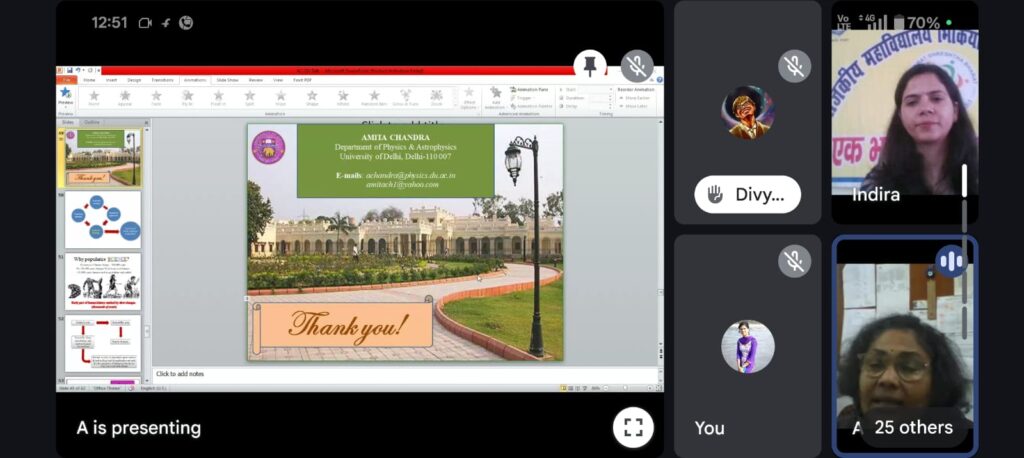Tap the pin icon on the presentation

pos(589,66)
